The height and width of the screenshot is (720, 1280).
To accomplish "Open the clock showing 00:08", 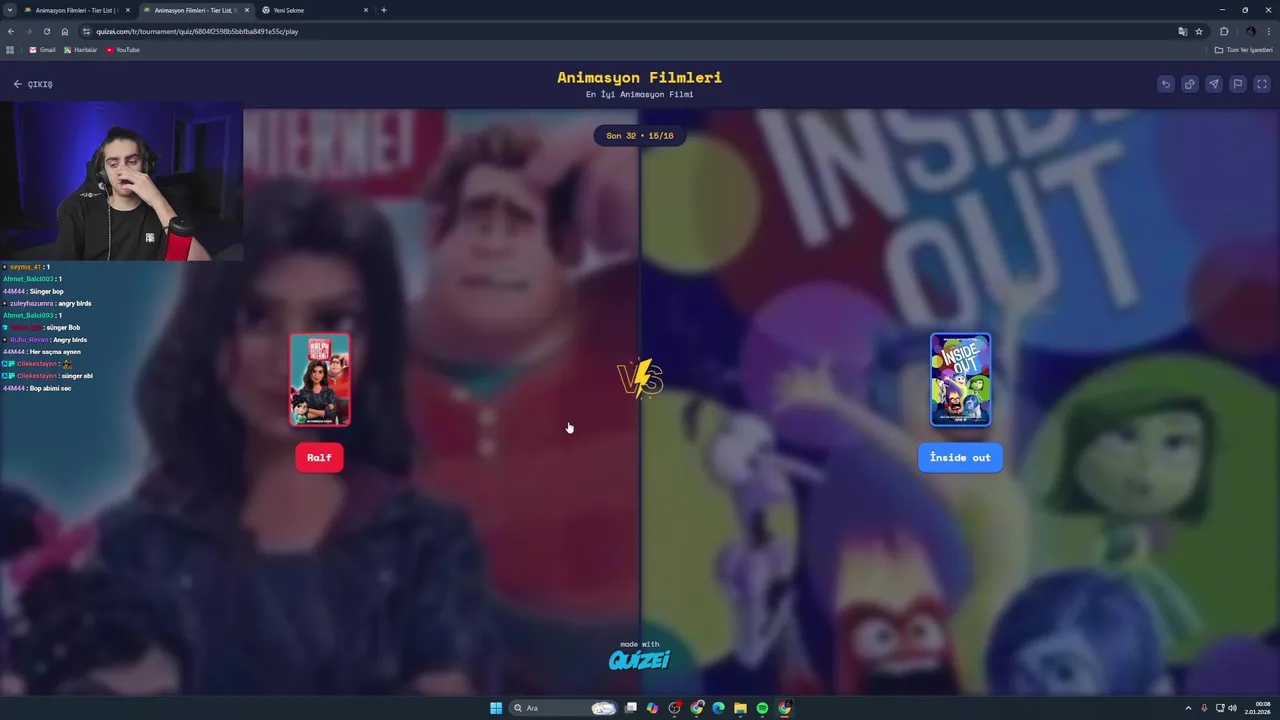I will [x=1257, y=708].
